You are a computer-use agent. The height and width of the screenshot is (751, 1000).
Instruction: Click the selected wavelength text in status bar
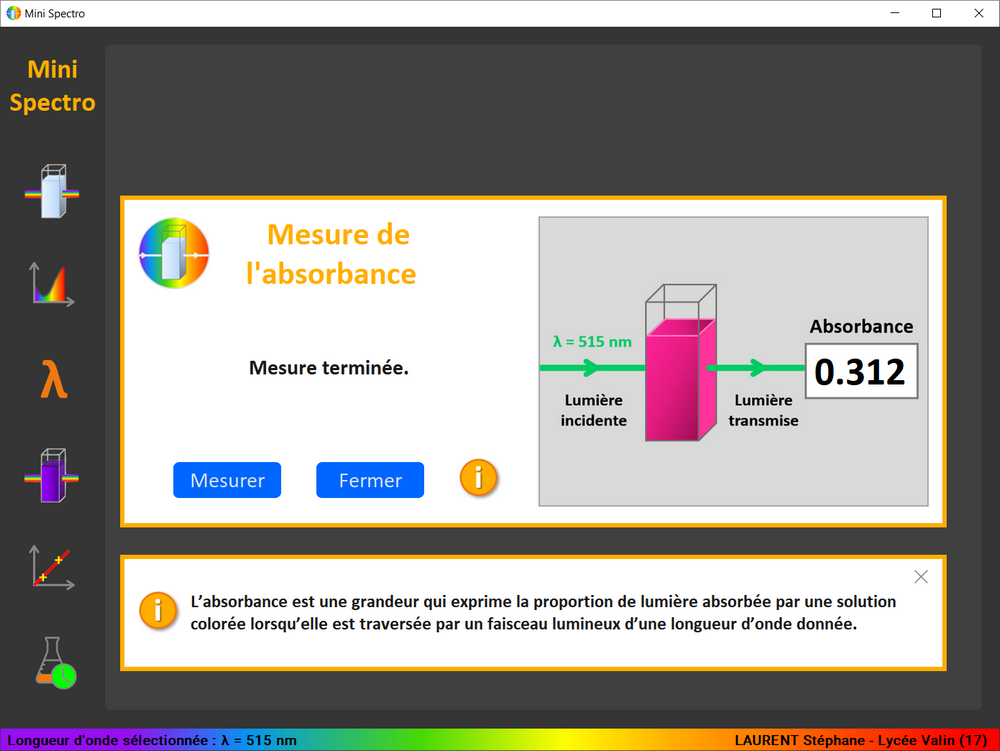click(x=152, y=740)
